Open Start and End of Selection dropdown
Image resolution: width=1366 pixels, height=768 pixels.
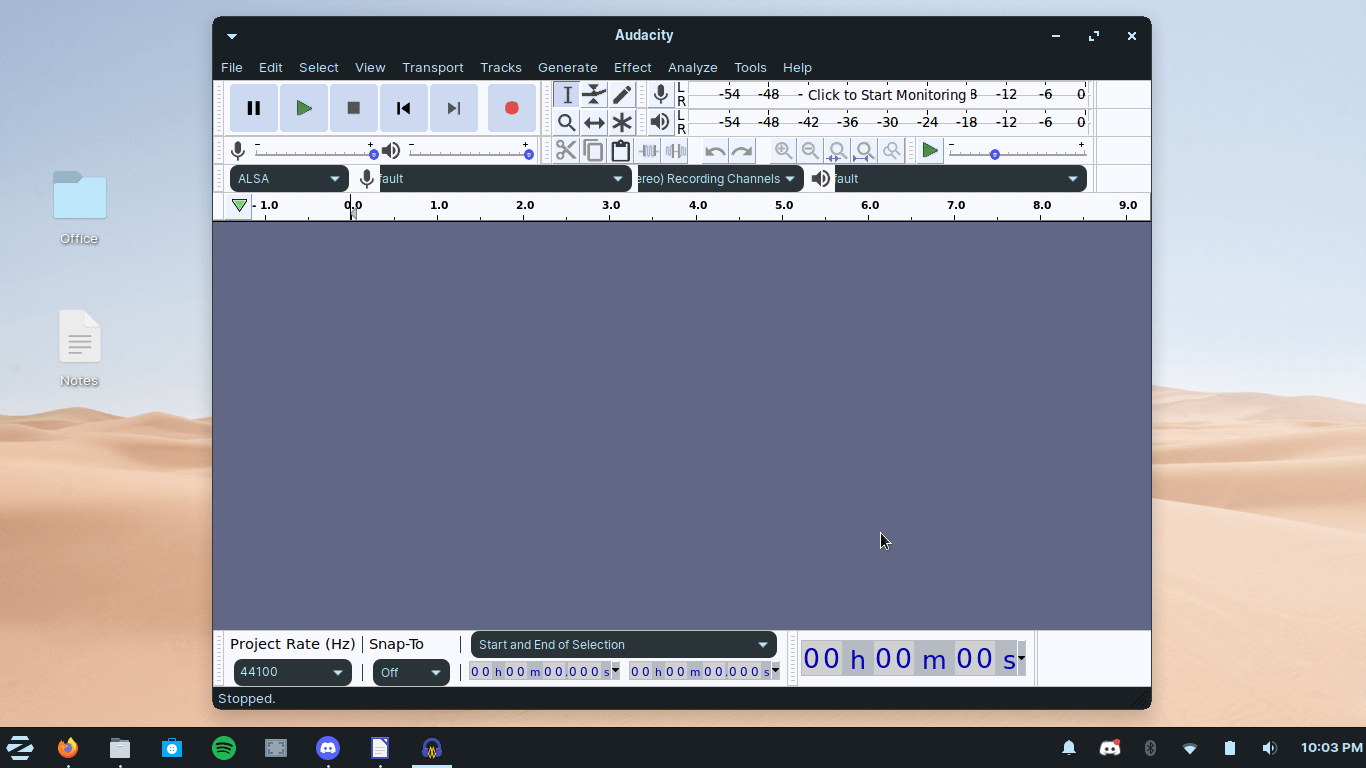click(623, 645)
